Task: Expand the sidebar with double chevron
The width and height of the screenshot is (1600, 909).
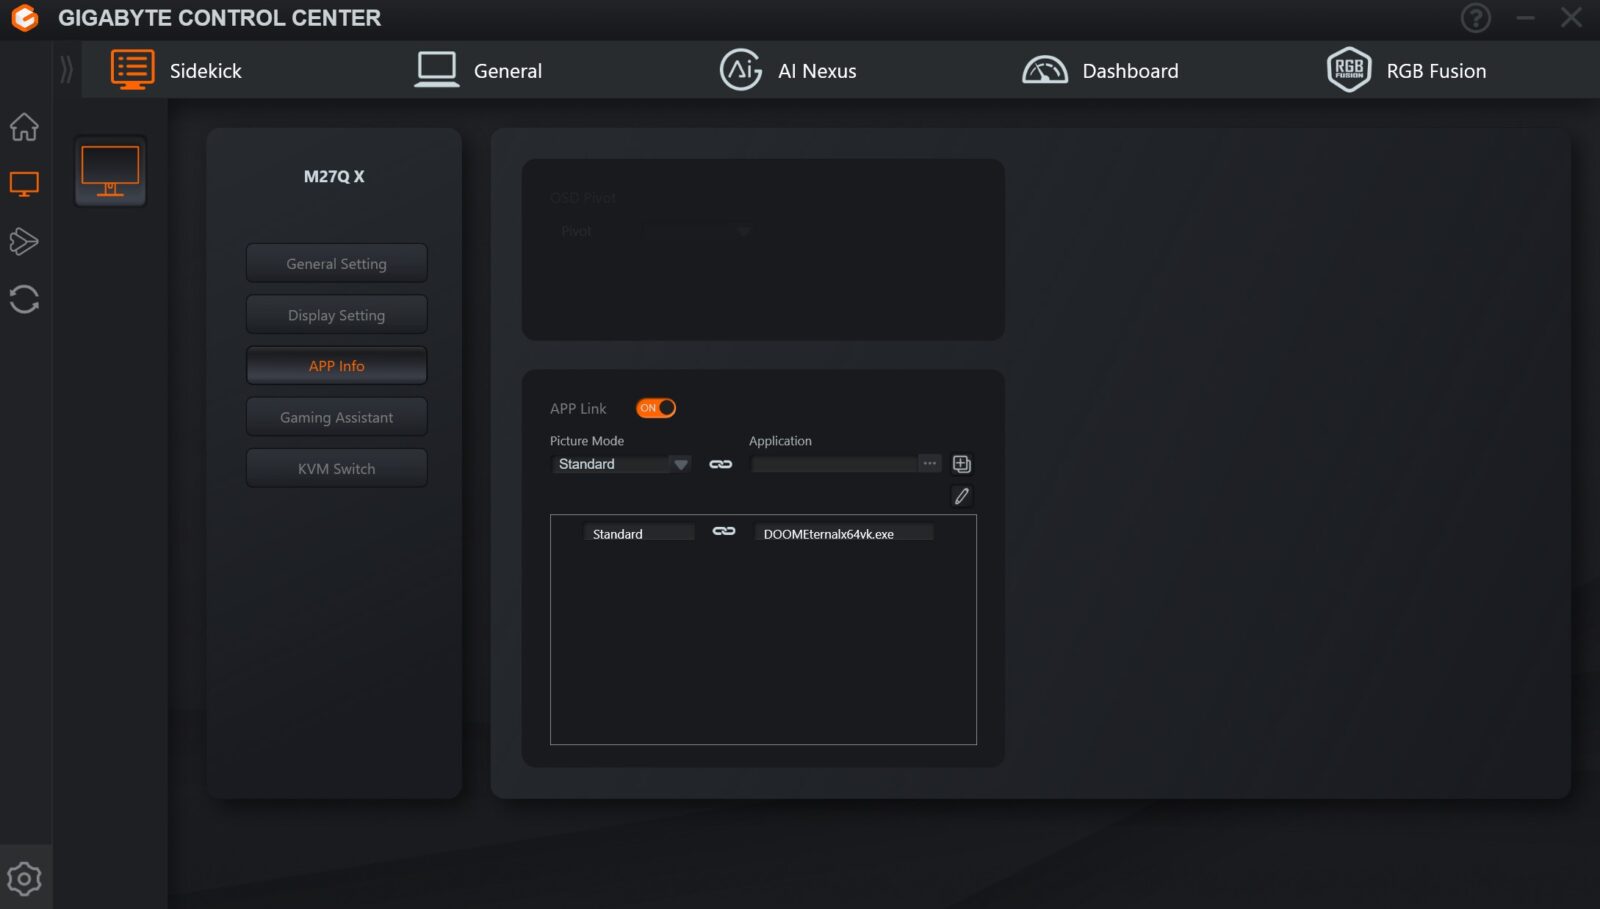Action: coord(66,70)
